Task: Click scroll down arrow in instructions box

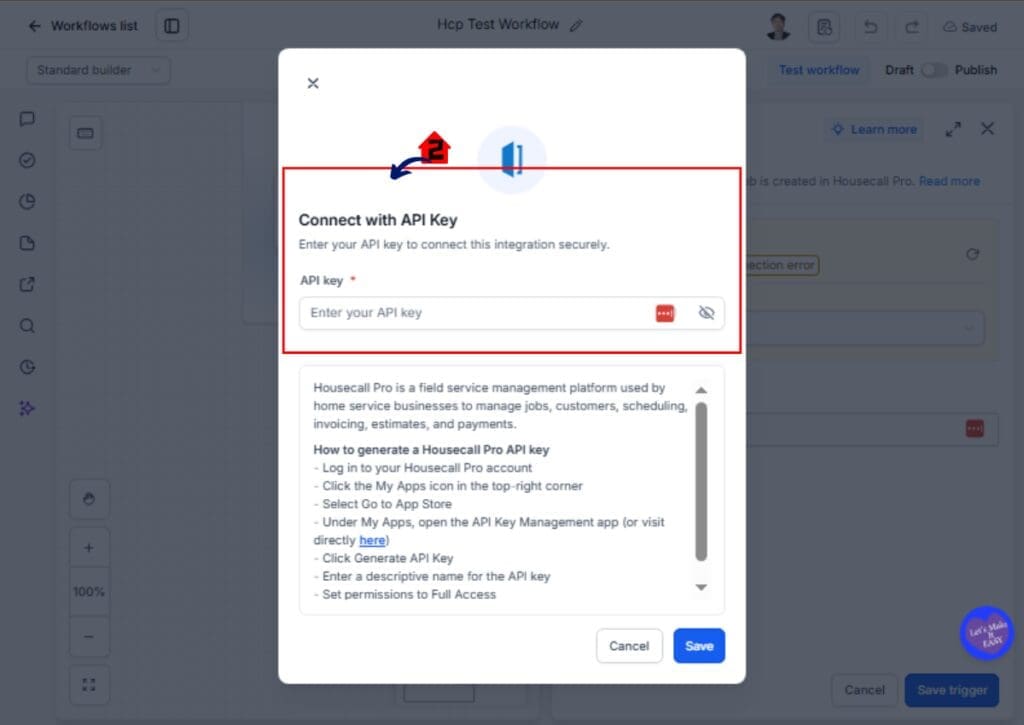Action: [701, 587]
